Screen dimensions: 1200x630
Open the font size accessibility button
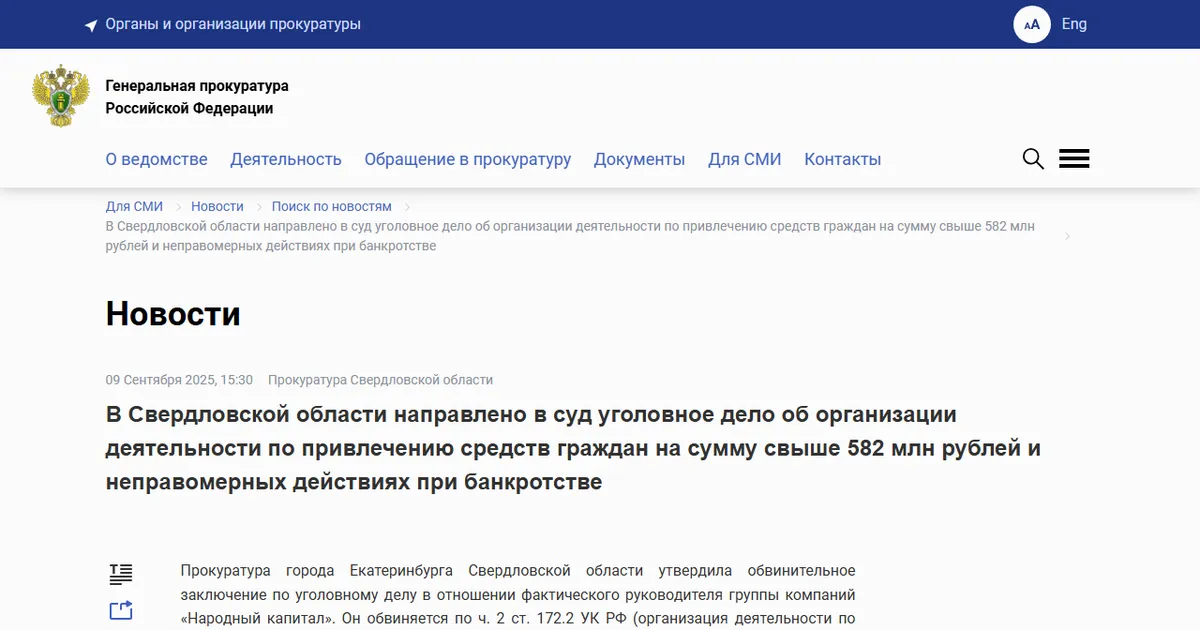(x=1032, y=24)
